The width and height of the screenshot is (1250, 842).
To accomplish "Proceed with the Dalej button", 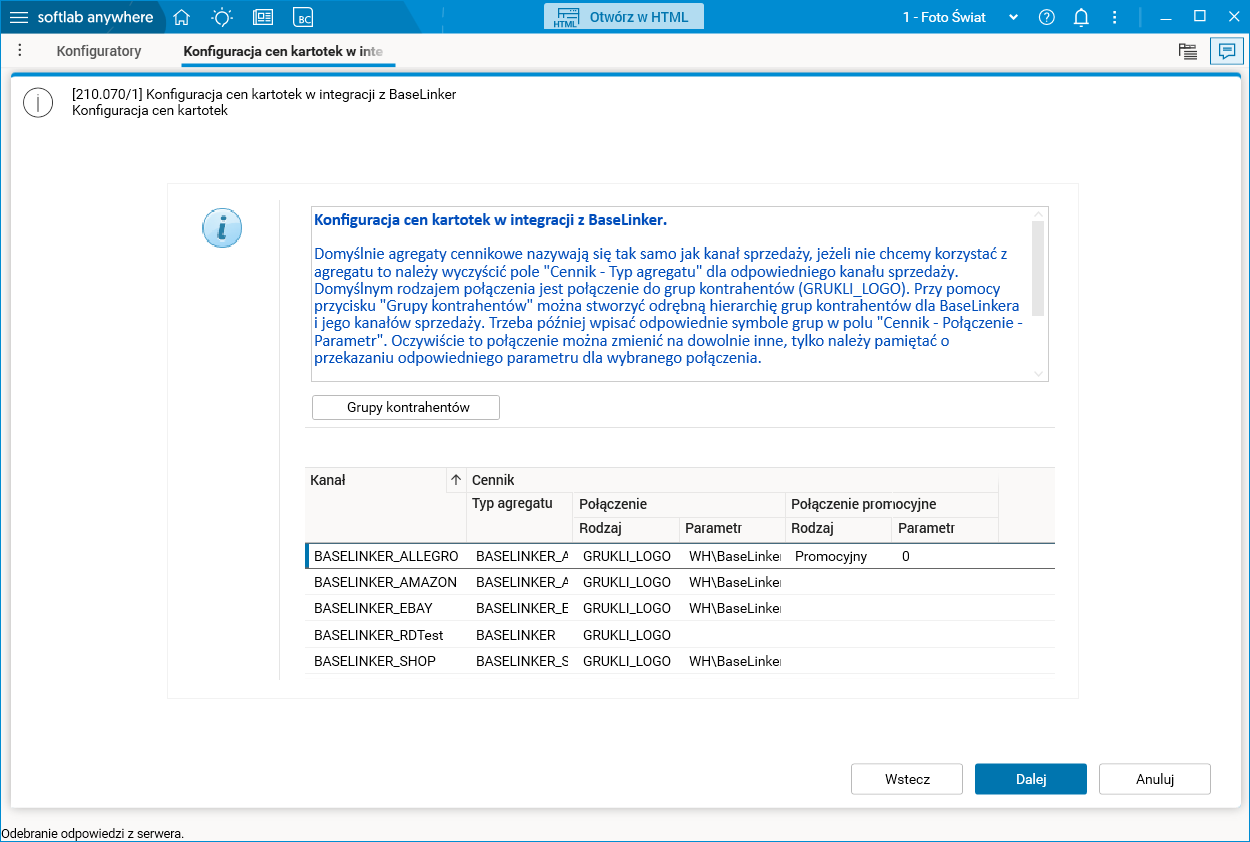I will pos(1031,779).
